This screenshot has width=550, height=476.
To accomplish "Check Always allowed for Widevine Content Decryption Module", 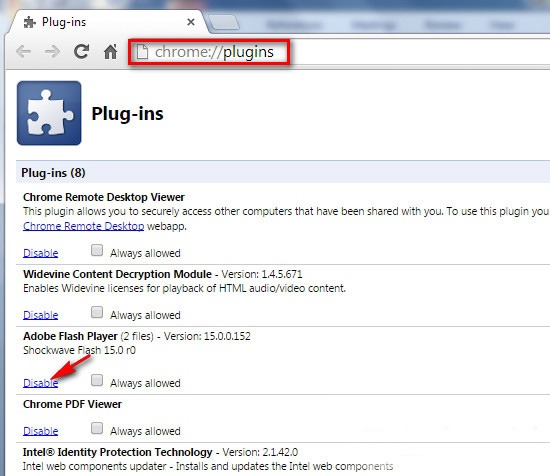I will [97, 312].
